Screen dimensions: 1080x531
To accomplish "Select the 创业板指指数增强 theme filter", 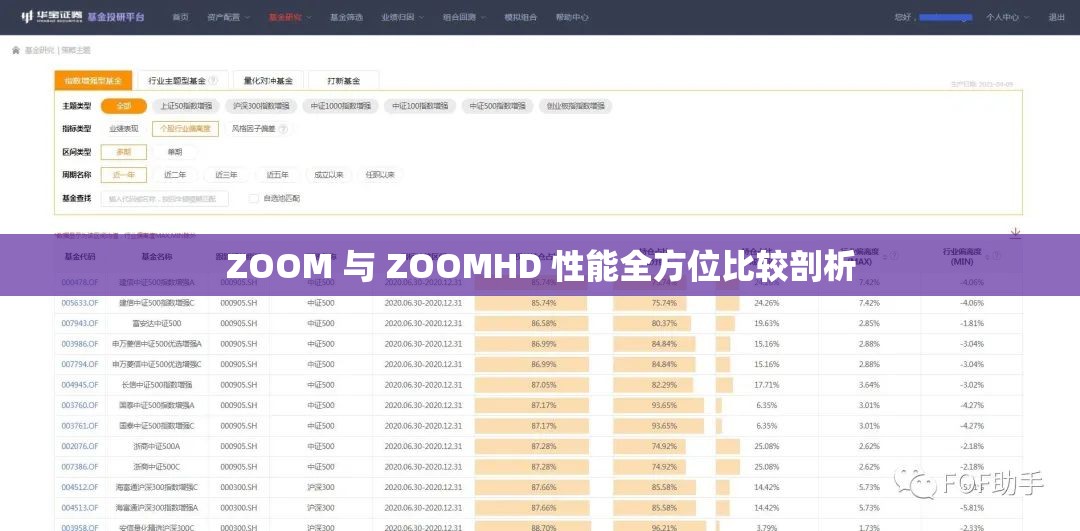I will point(576,106).
